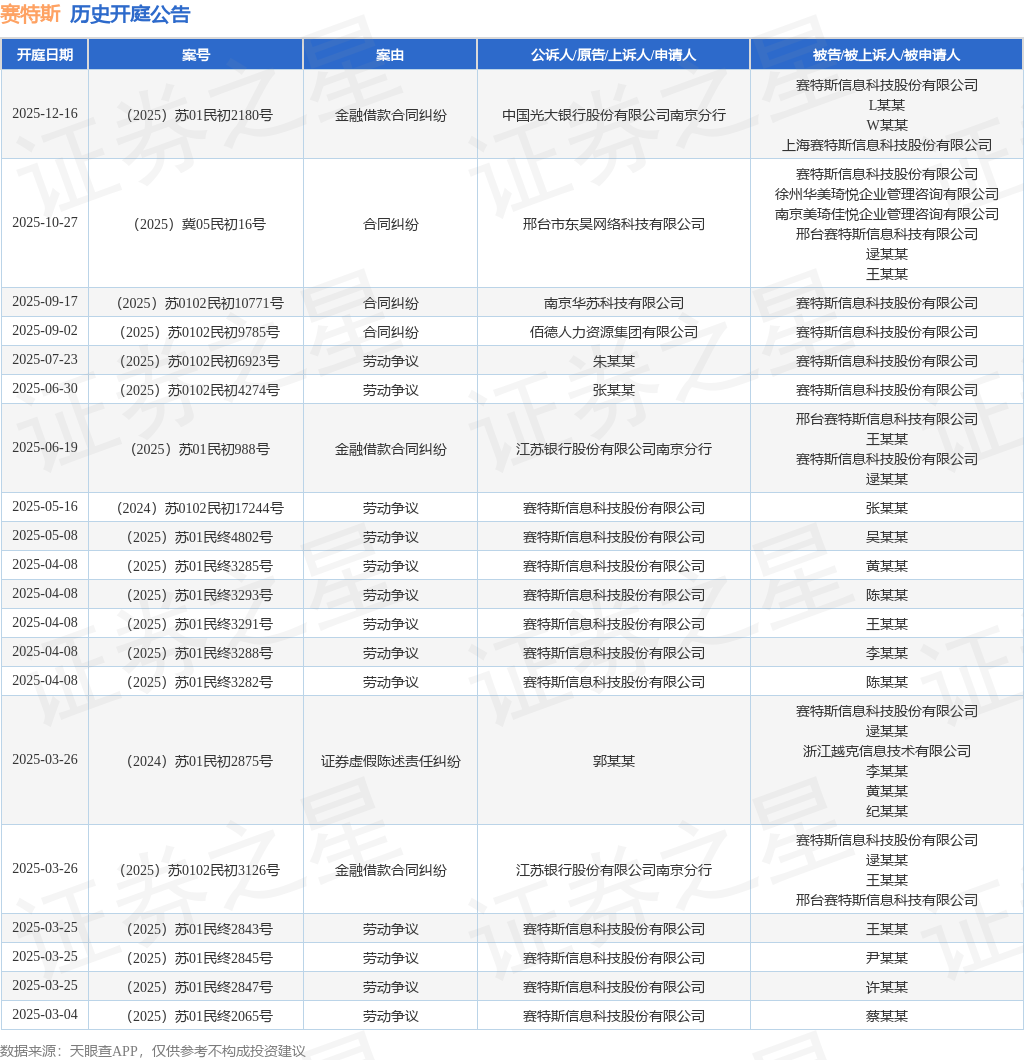Click case number (2025)苏0102民初9785号
Image resolution: width=1024 pixels, height=1060 pixels.
pyautogui.click(x=200, y=332)
